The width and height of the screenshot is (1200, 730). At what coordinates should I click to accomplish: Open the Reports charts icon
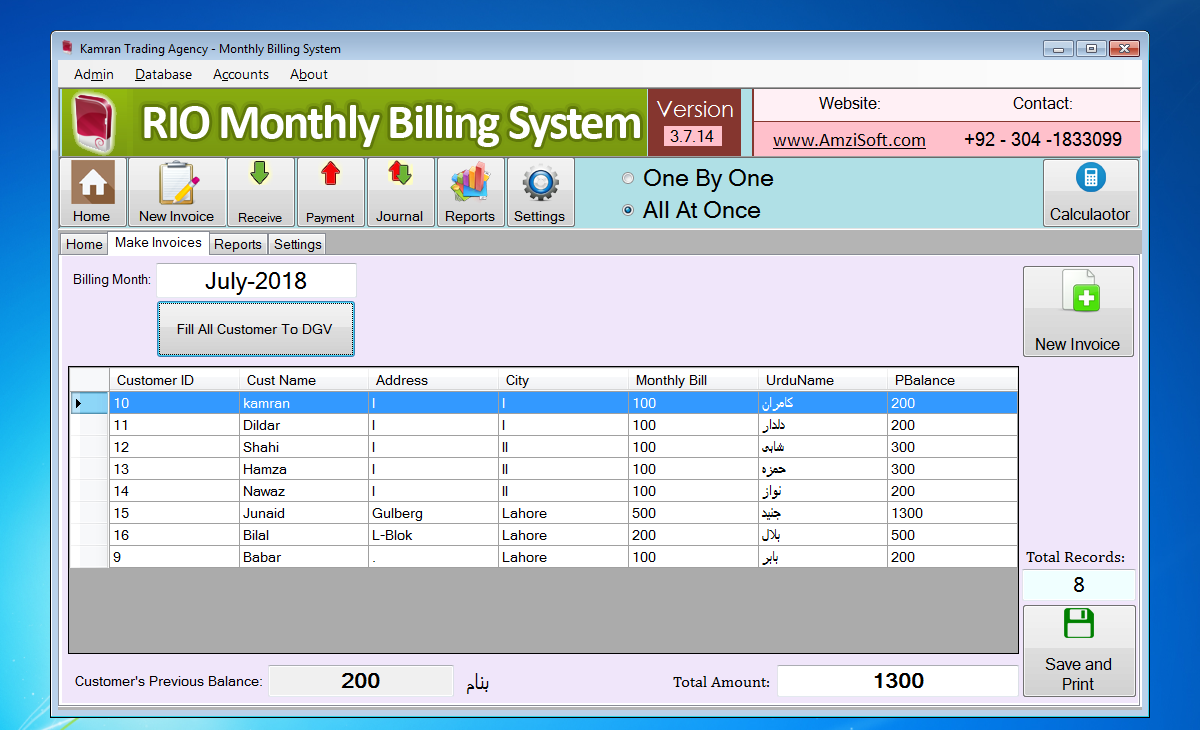[x=470, y=190]
